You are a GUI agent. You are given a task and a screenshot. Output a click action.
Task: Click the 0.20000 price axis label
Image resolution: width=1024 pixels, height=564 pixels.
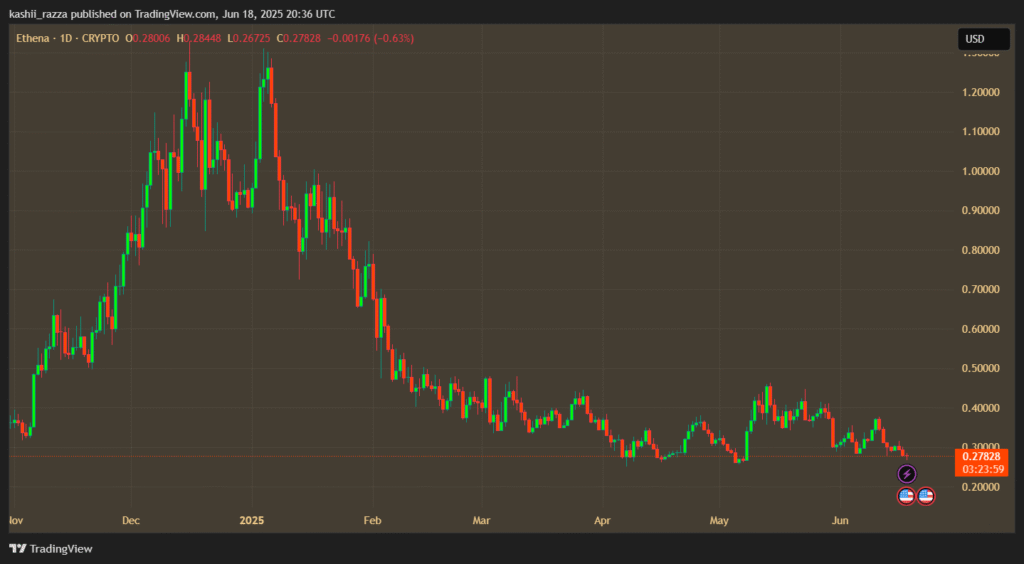(982, 487)
